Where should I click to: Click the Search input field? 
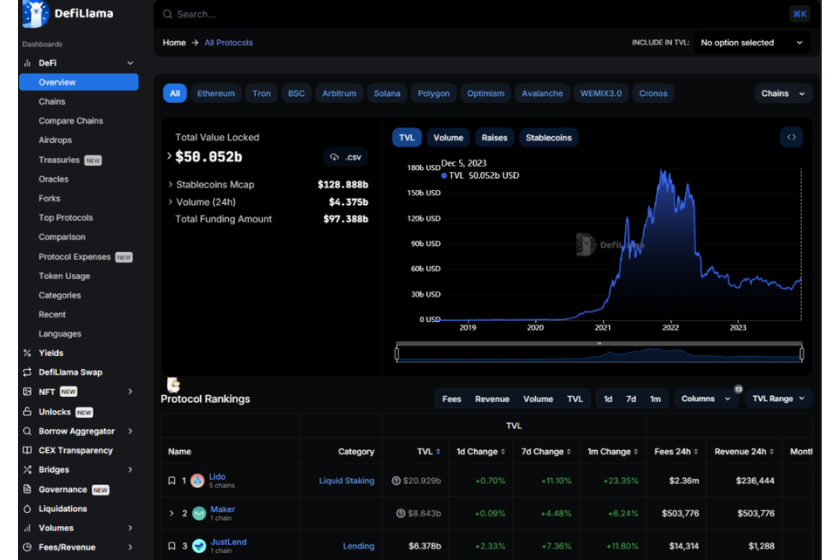pyautogui.click(x=471, y=14)
